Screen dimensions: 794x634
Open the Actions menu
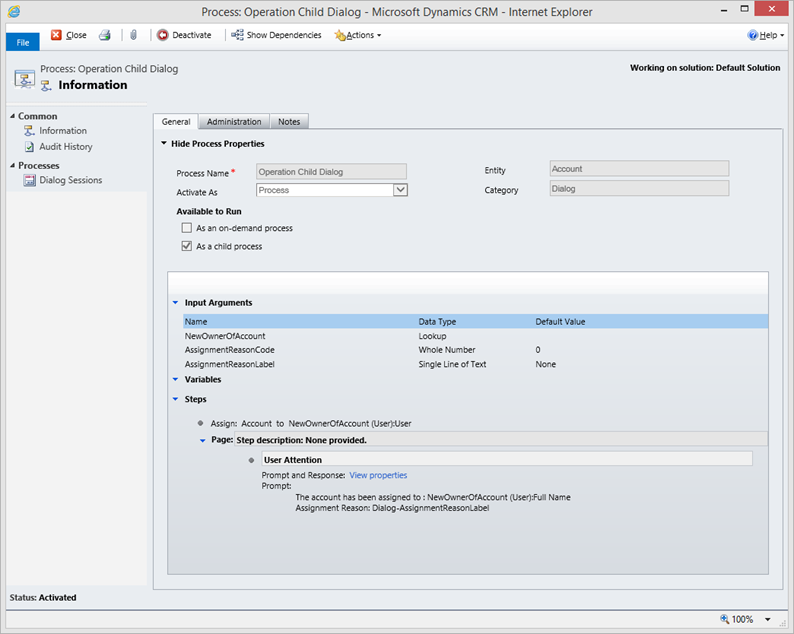[358, 35]
